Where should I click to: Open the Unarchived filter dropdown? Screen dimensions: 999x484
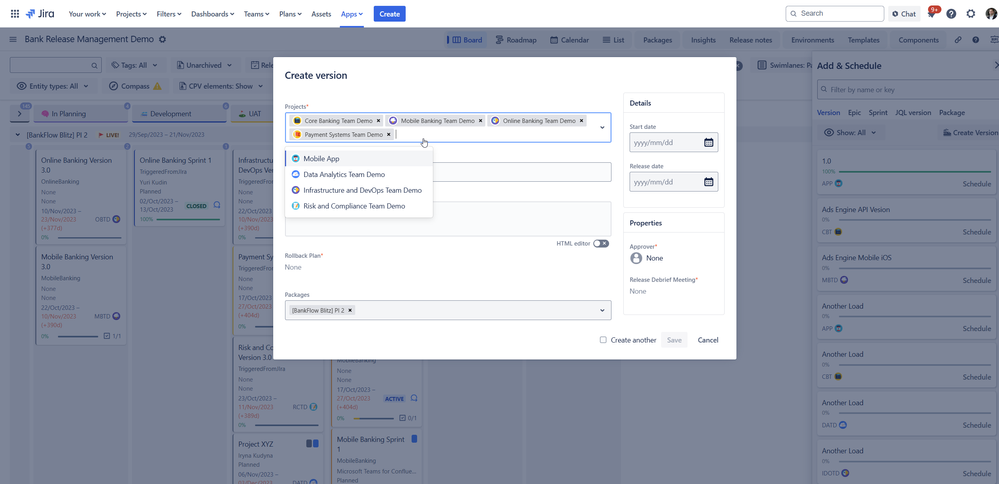[205, 65]
